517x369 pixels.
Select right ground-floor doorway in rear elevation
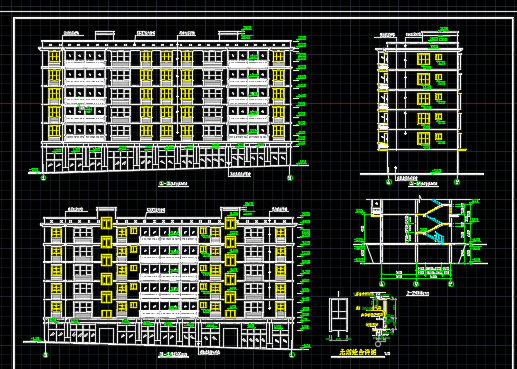230,337
